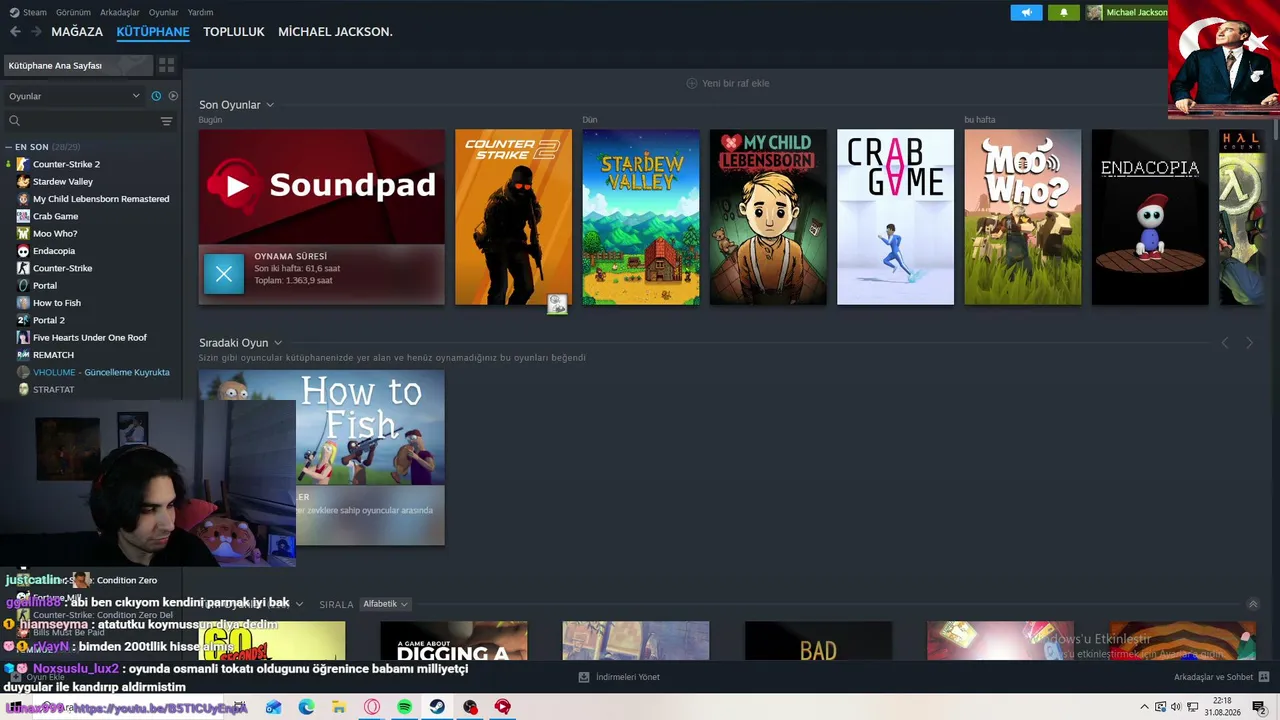Click the Kütüphane Ana Sayfası button
This screenshot has height=720, width=1280.
pyautogui.click(x=78, y=65)
